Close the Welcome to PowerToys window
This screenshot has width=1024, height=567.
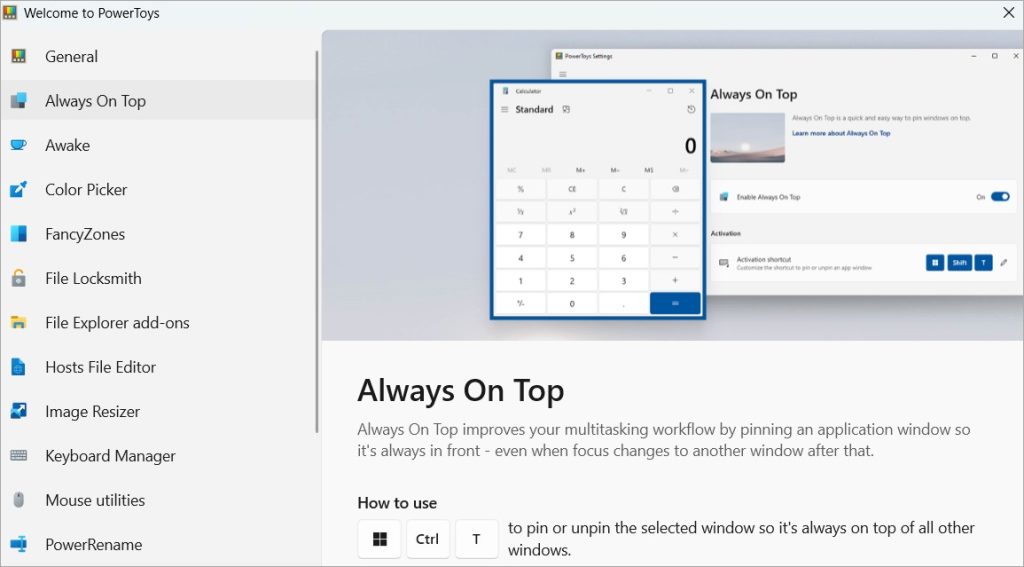tap(1008, 12)
